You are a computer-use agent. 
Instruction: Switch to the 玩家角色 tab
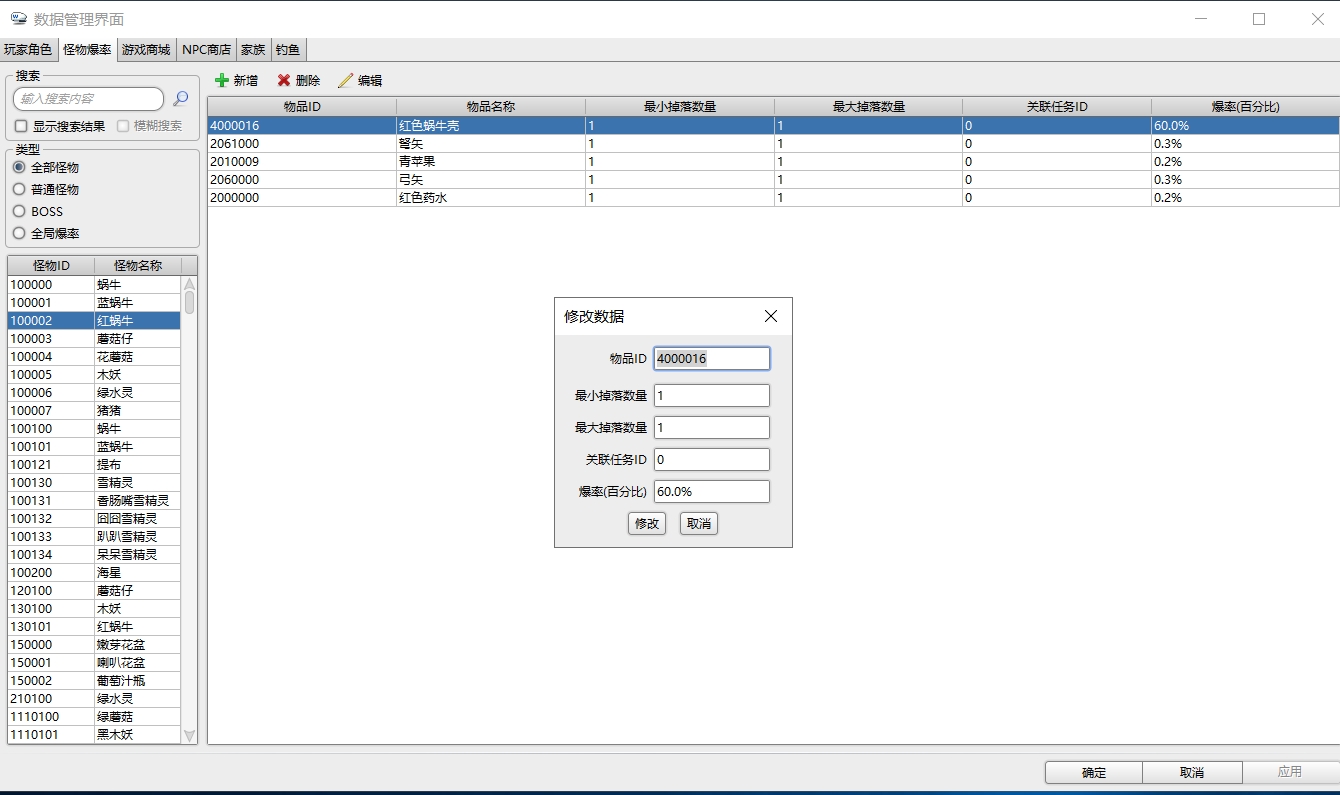(x=28, y=49)
